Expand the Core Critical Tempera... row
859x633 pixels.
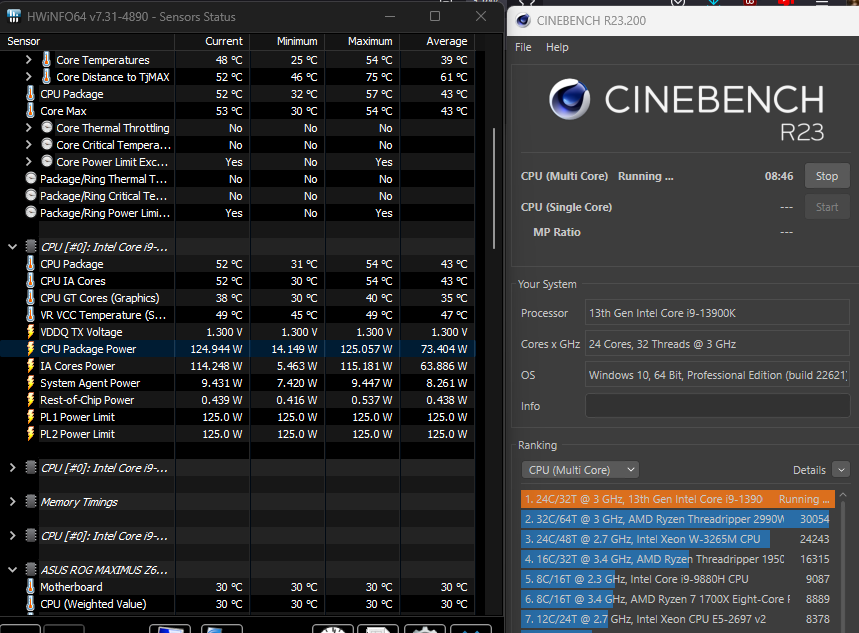(x=28, y=144)
